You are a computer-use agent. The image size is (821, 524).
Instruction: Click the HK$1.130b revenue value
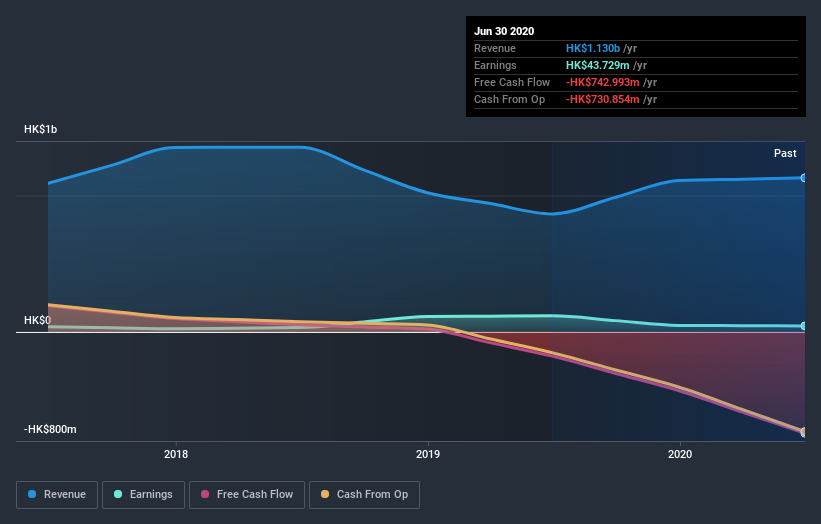[x=593, y=48]
